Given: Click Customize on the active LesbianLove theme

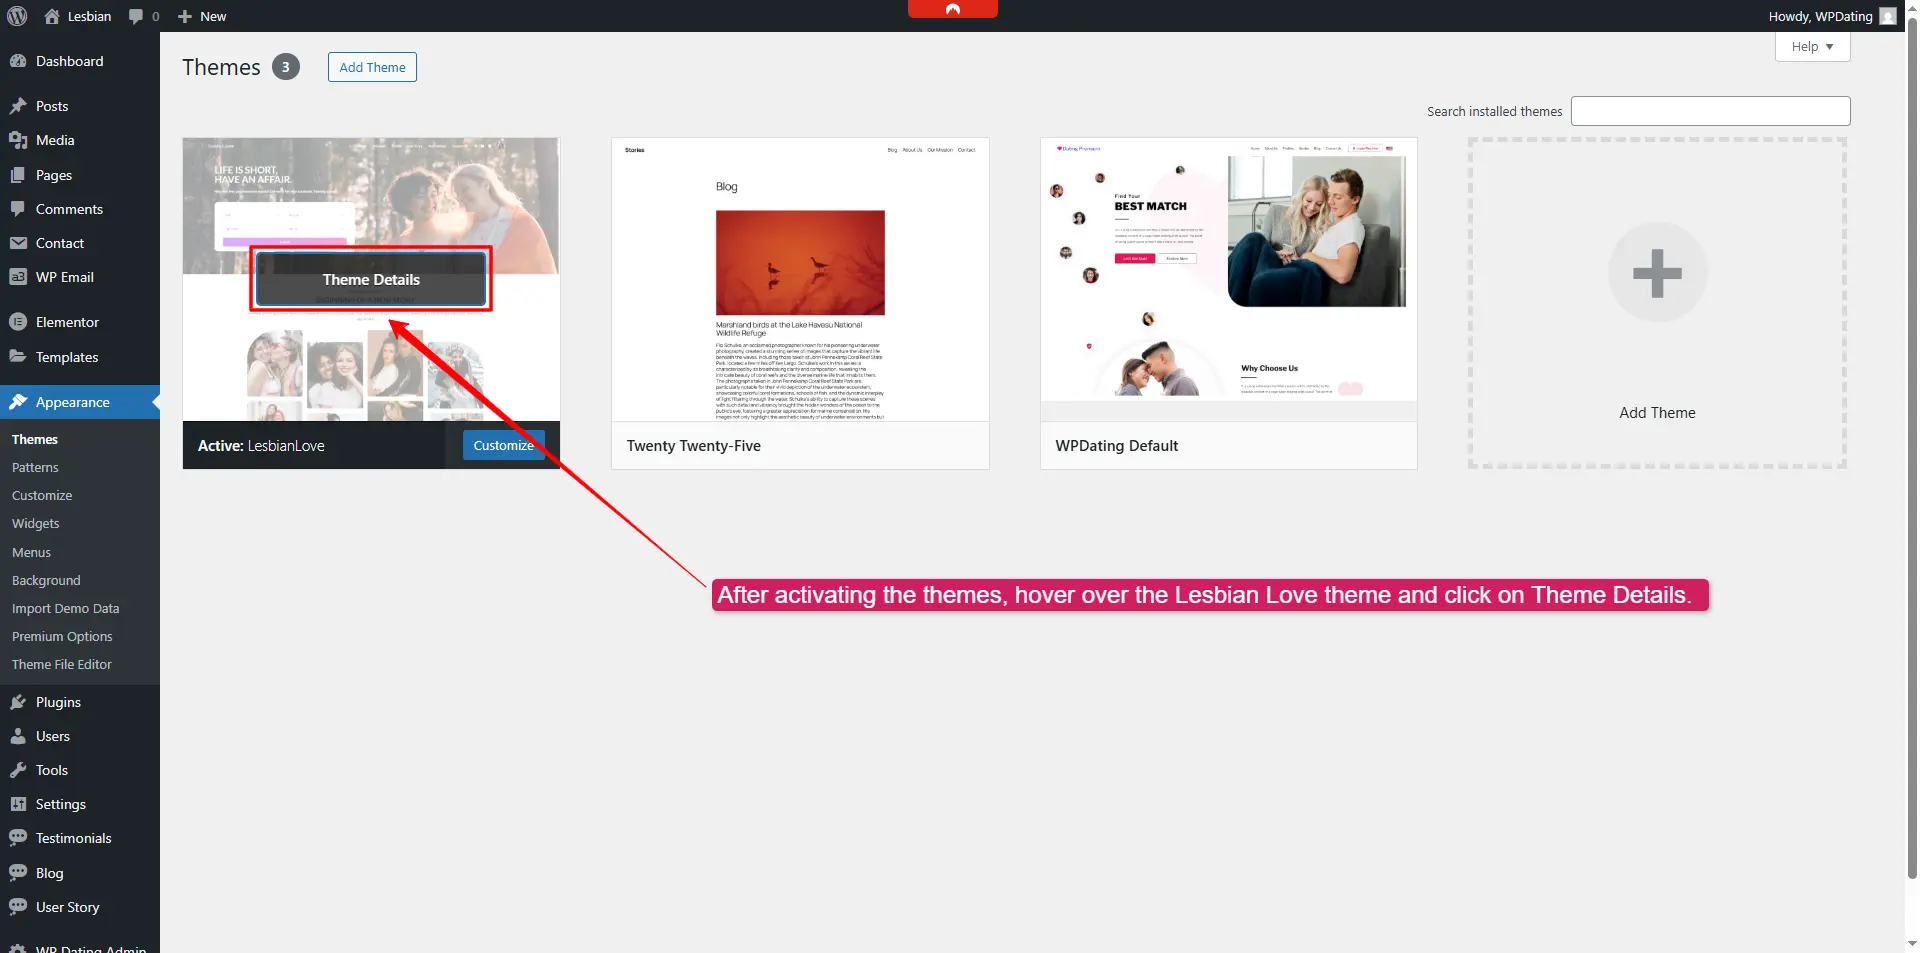Looking at the screenshot, I should (x=503, y=446).
